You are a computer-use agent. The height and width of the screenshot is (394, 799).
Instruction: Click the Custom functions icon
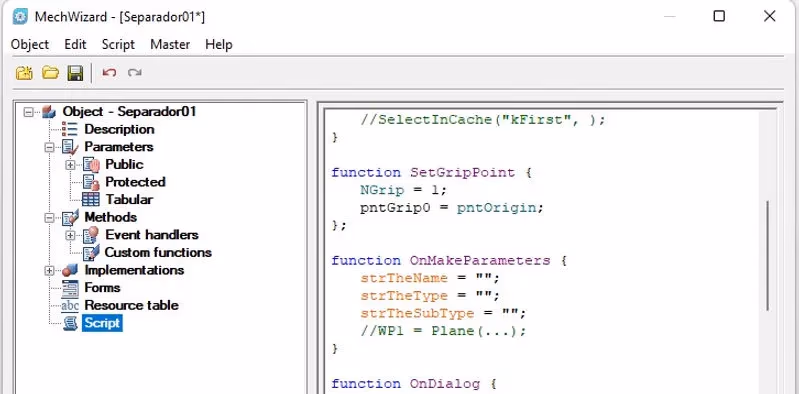point(91,252)
